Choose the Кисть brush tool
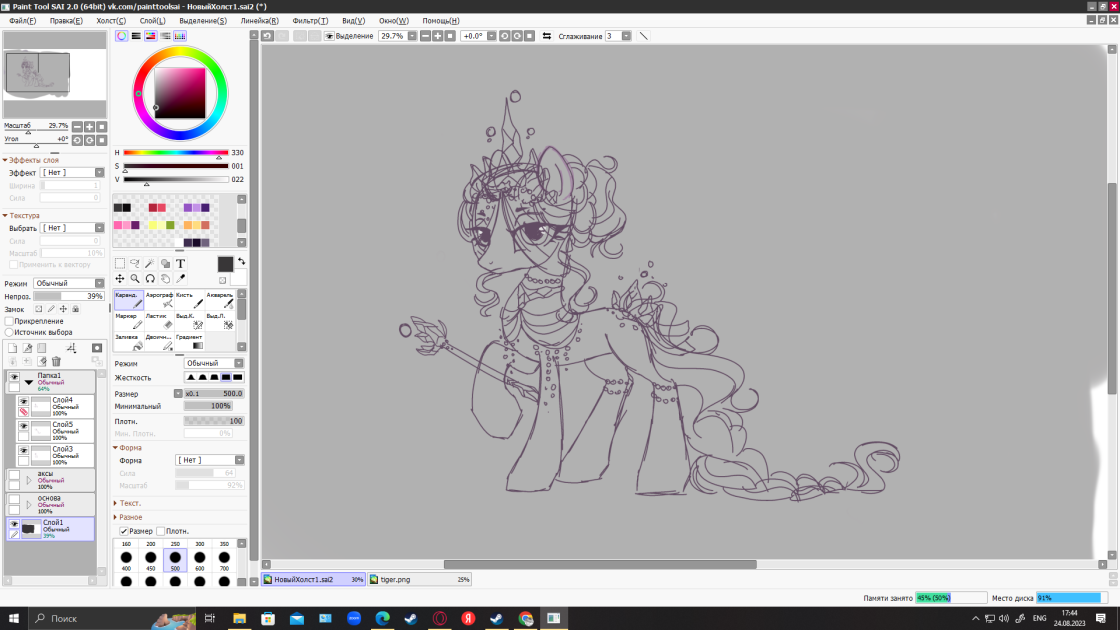The height and width of the screenshot is (630, 1120). [x=189, y=300]
